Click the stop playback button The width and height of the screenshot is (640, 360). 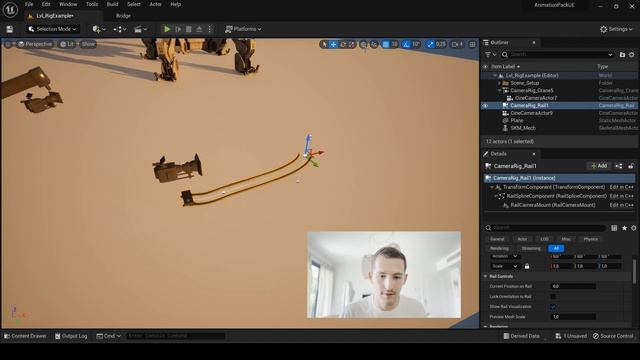coord(189,29)
